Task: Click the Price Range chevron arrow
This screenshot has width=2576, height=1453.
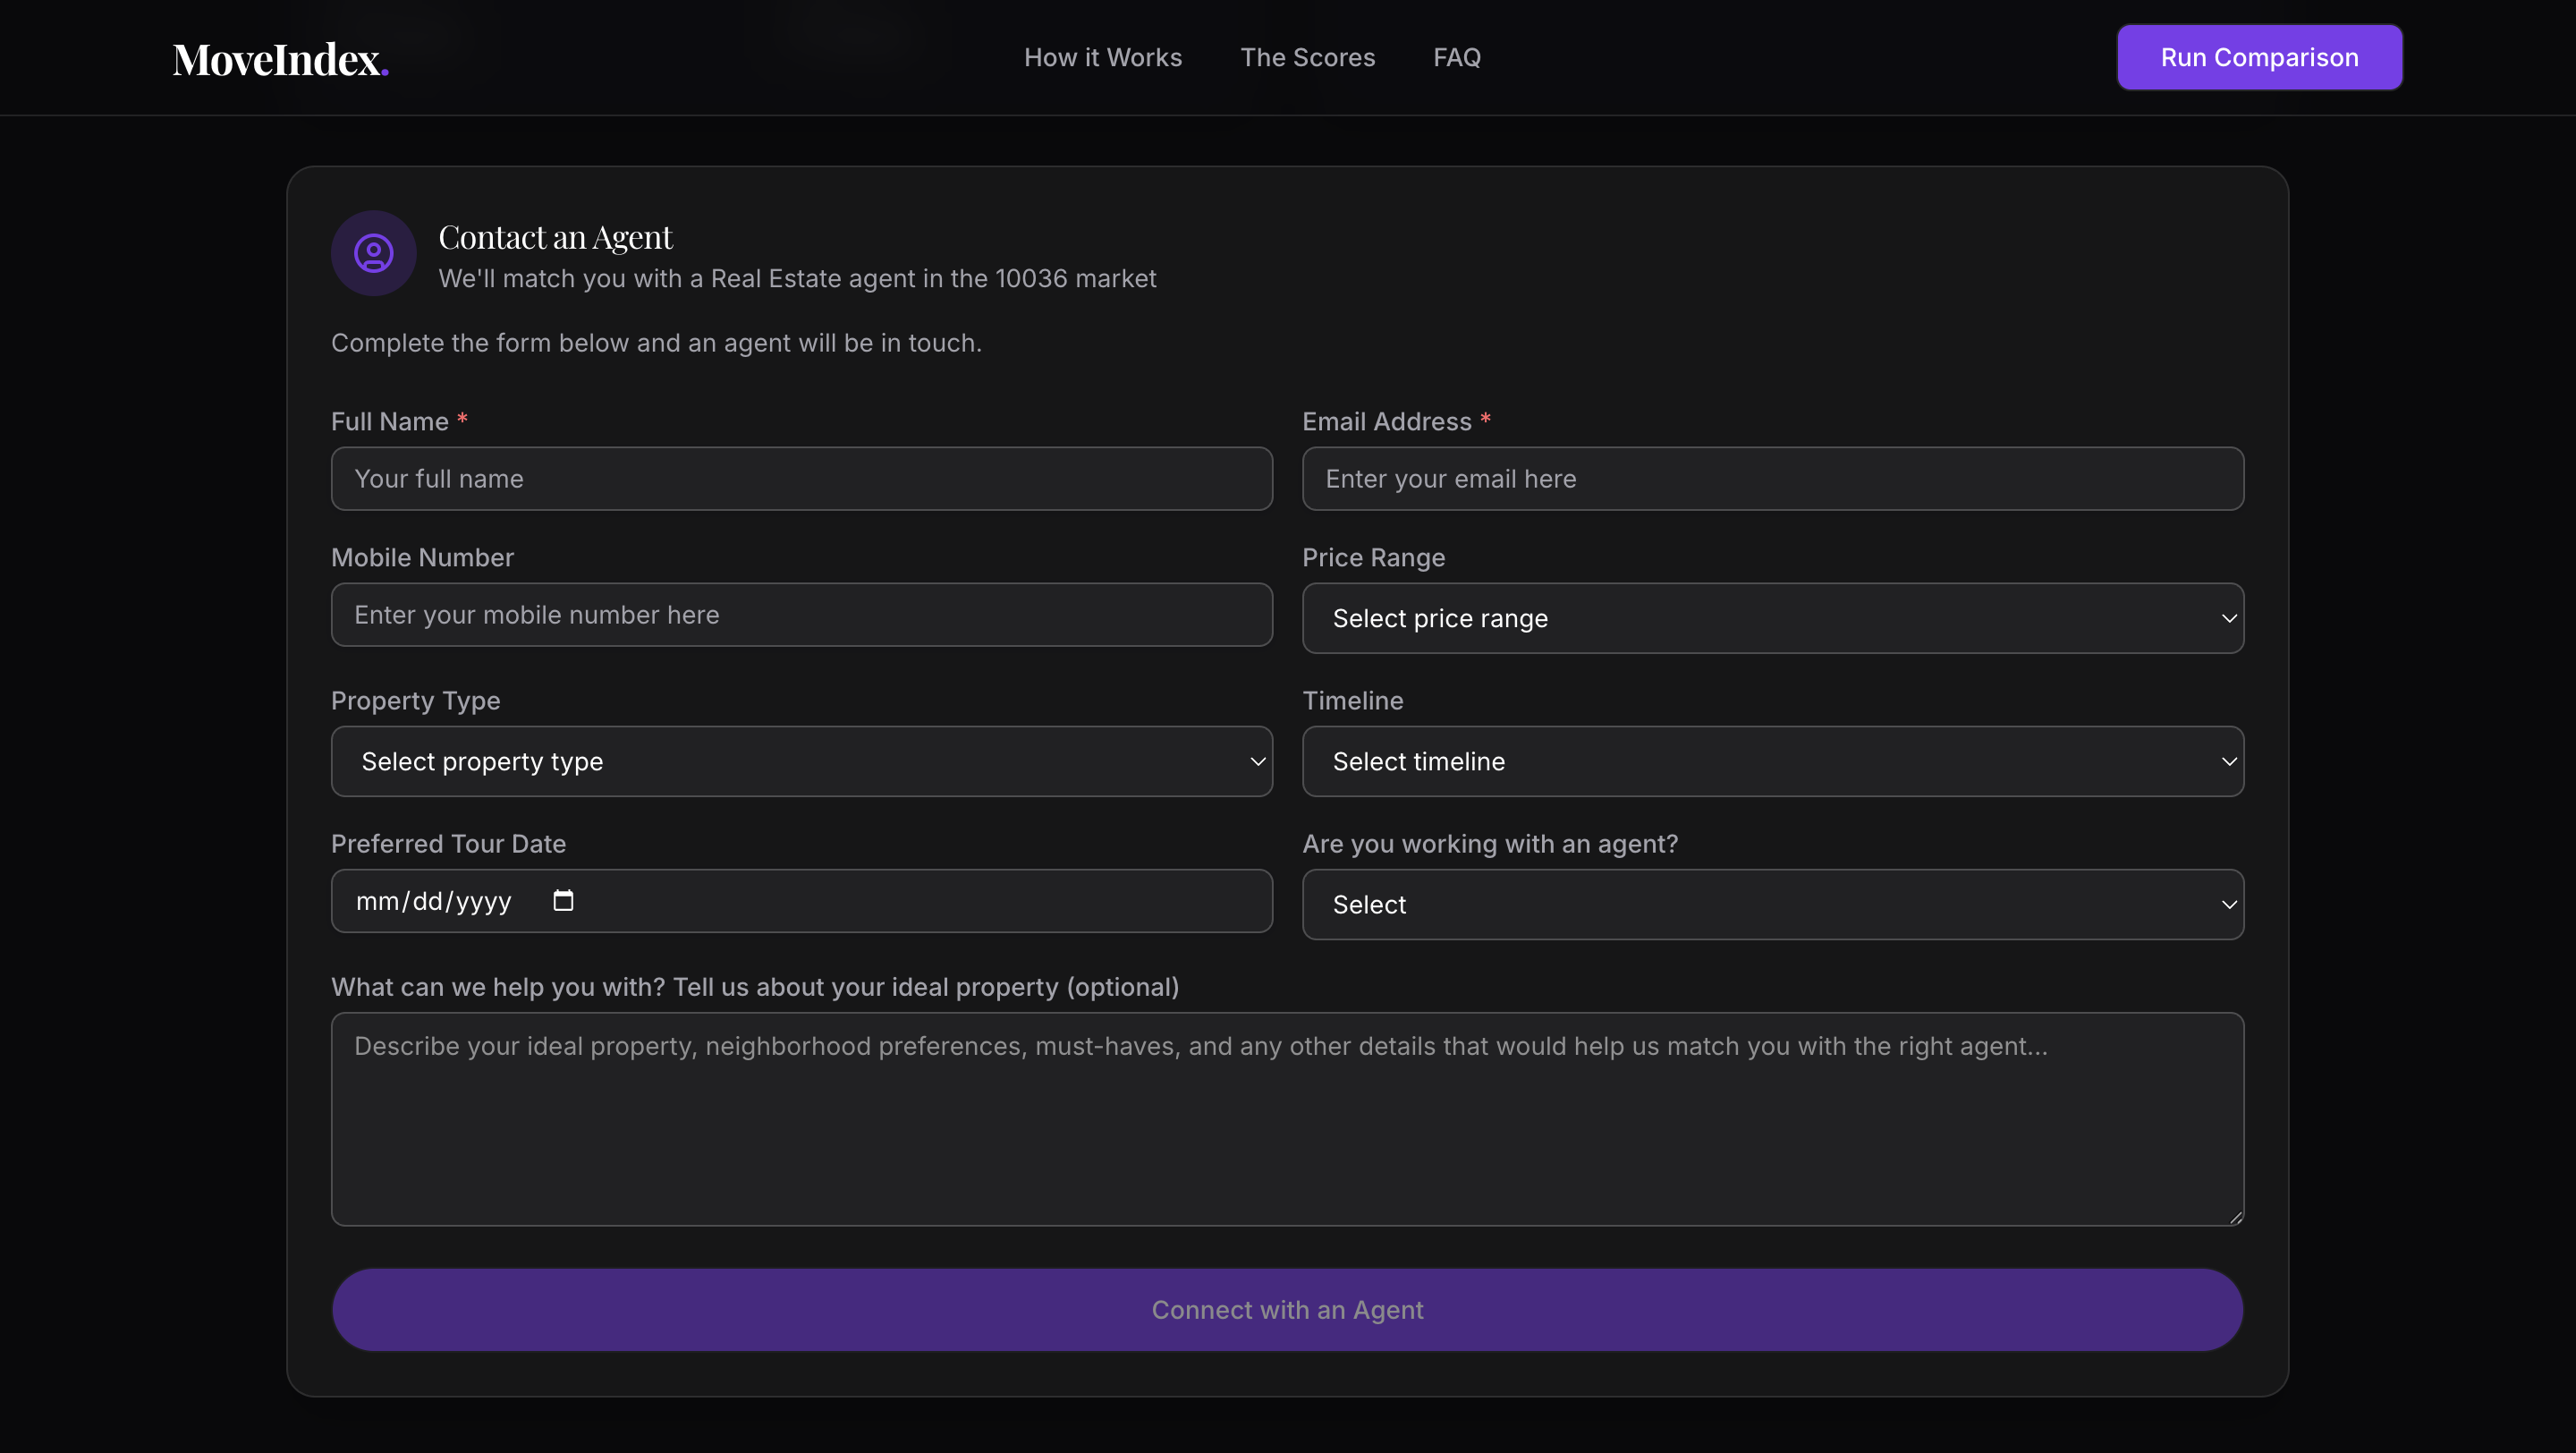Action: 2228,618
